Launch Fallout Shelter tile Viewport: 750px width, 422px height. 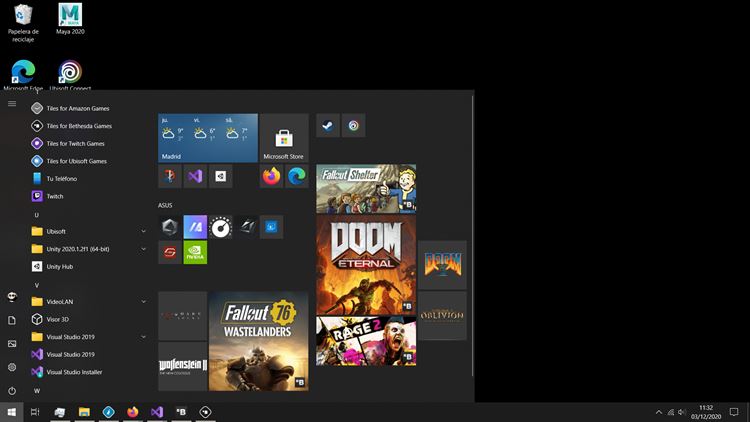(366, 189)
